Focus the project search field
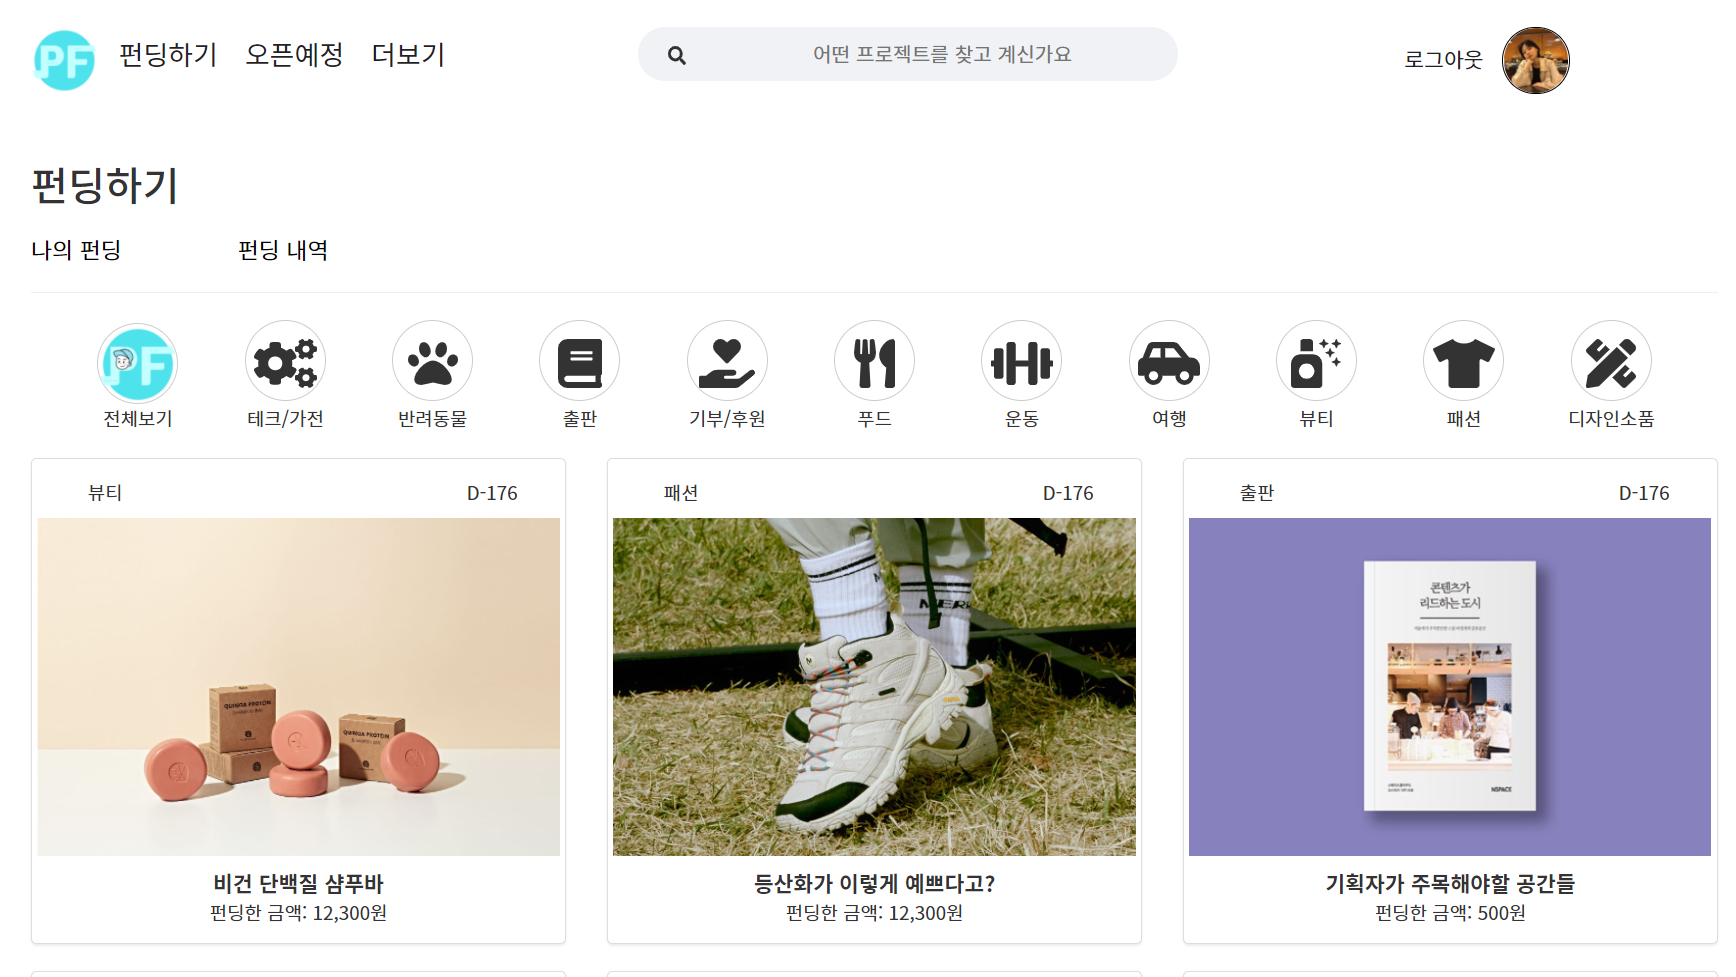The height and width of the screenshot is (977, 1736). (x=908, y=54)
